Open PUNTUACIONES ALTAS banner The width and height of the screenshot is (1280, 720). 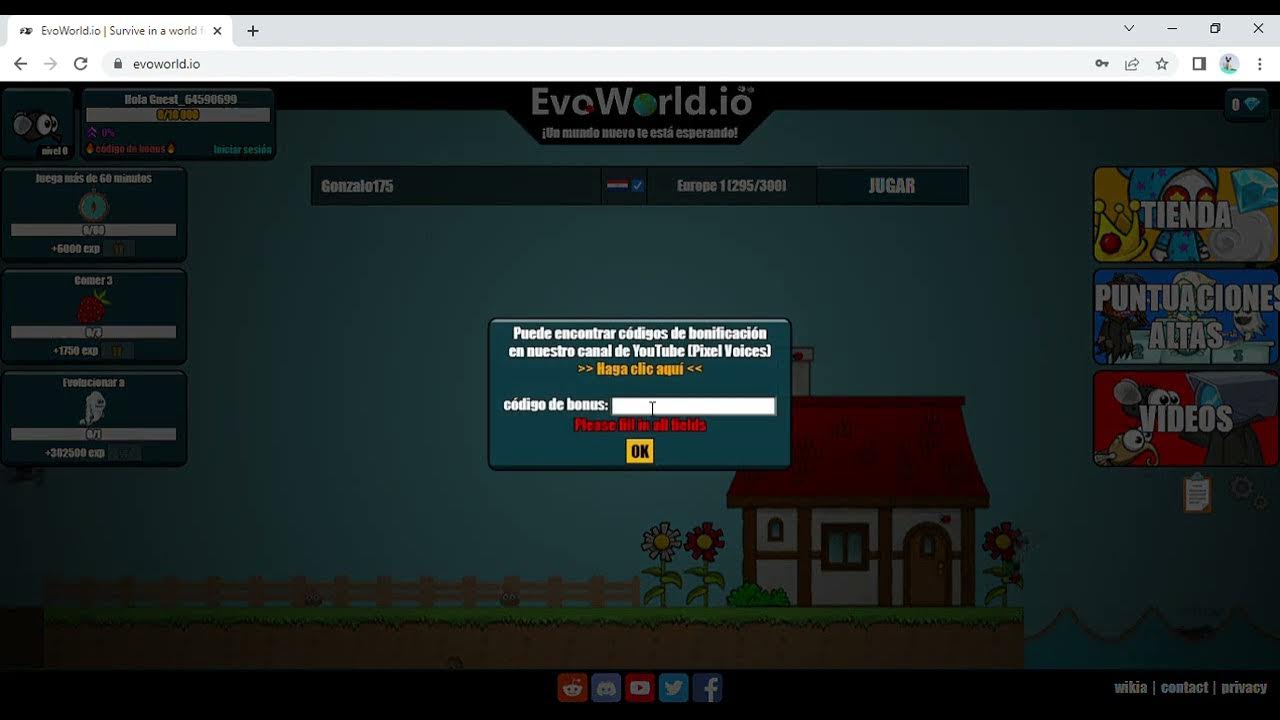[x=1186, y=317]
